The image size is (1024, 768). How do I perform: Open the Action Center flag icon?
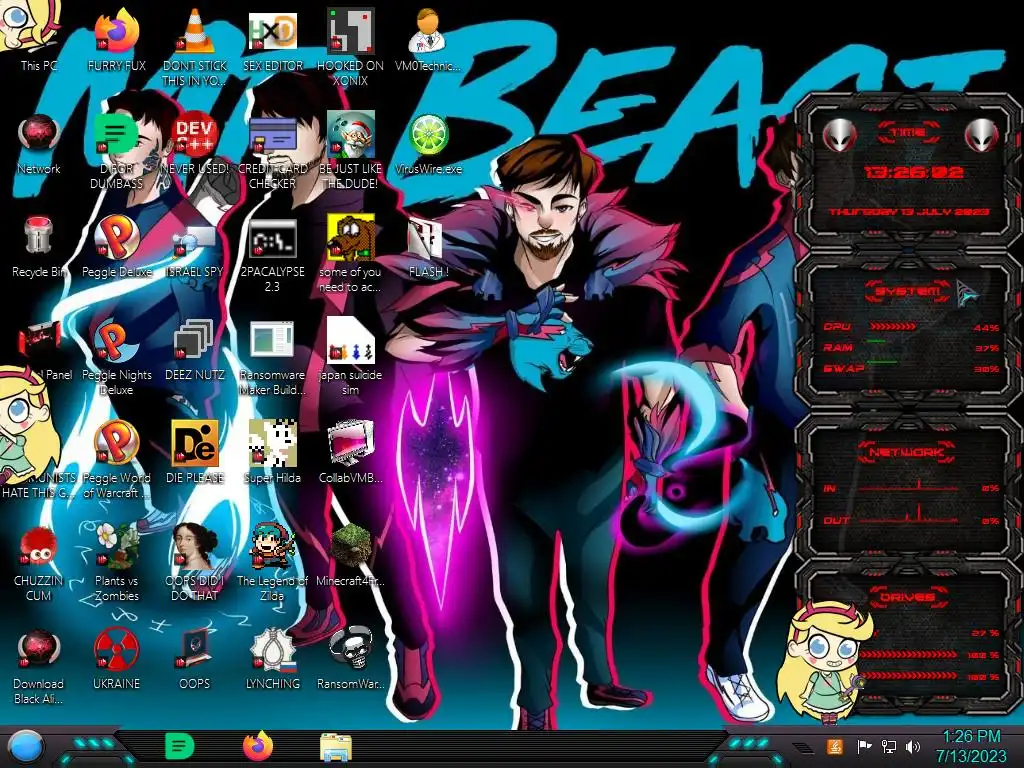pyautogui.click(x=864, y=747)
